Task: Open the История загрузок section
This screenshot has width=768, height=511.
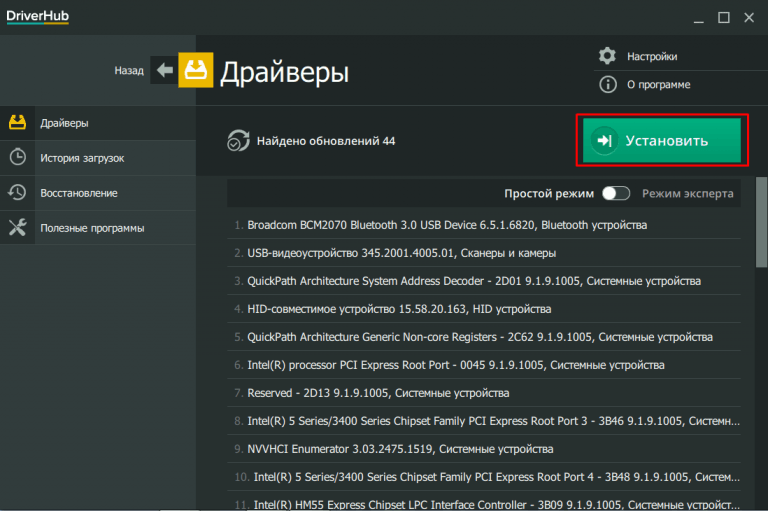Action: tap(82, 158)
